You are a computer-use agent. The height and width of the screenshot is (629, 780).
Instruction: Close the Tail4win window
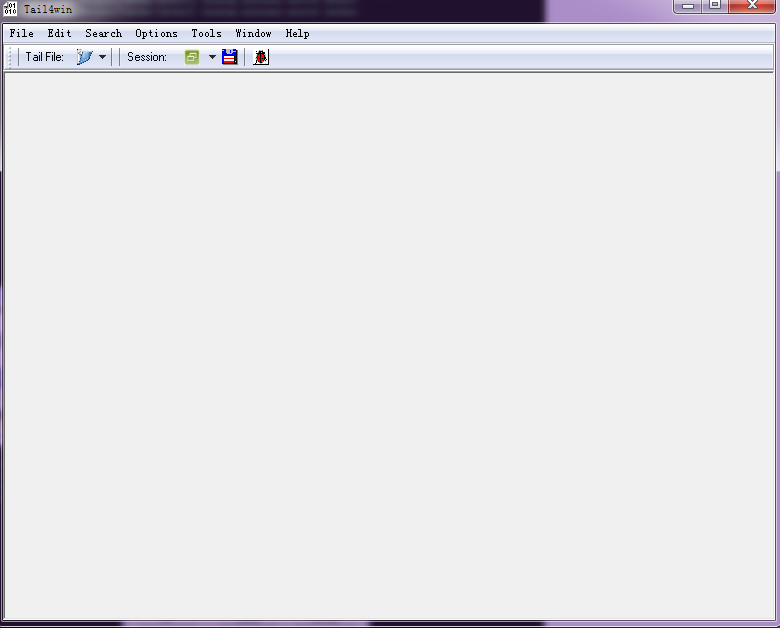click(752, 6)
